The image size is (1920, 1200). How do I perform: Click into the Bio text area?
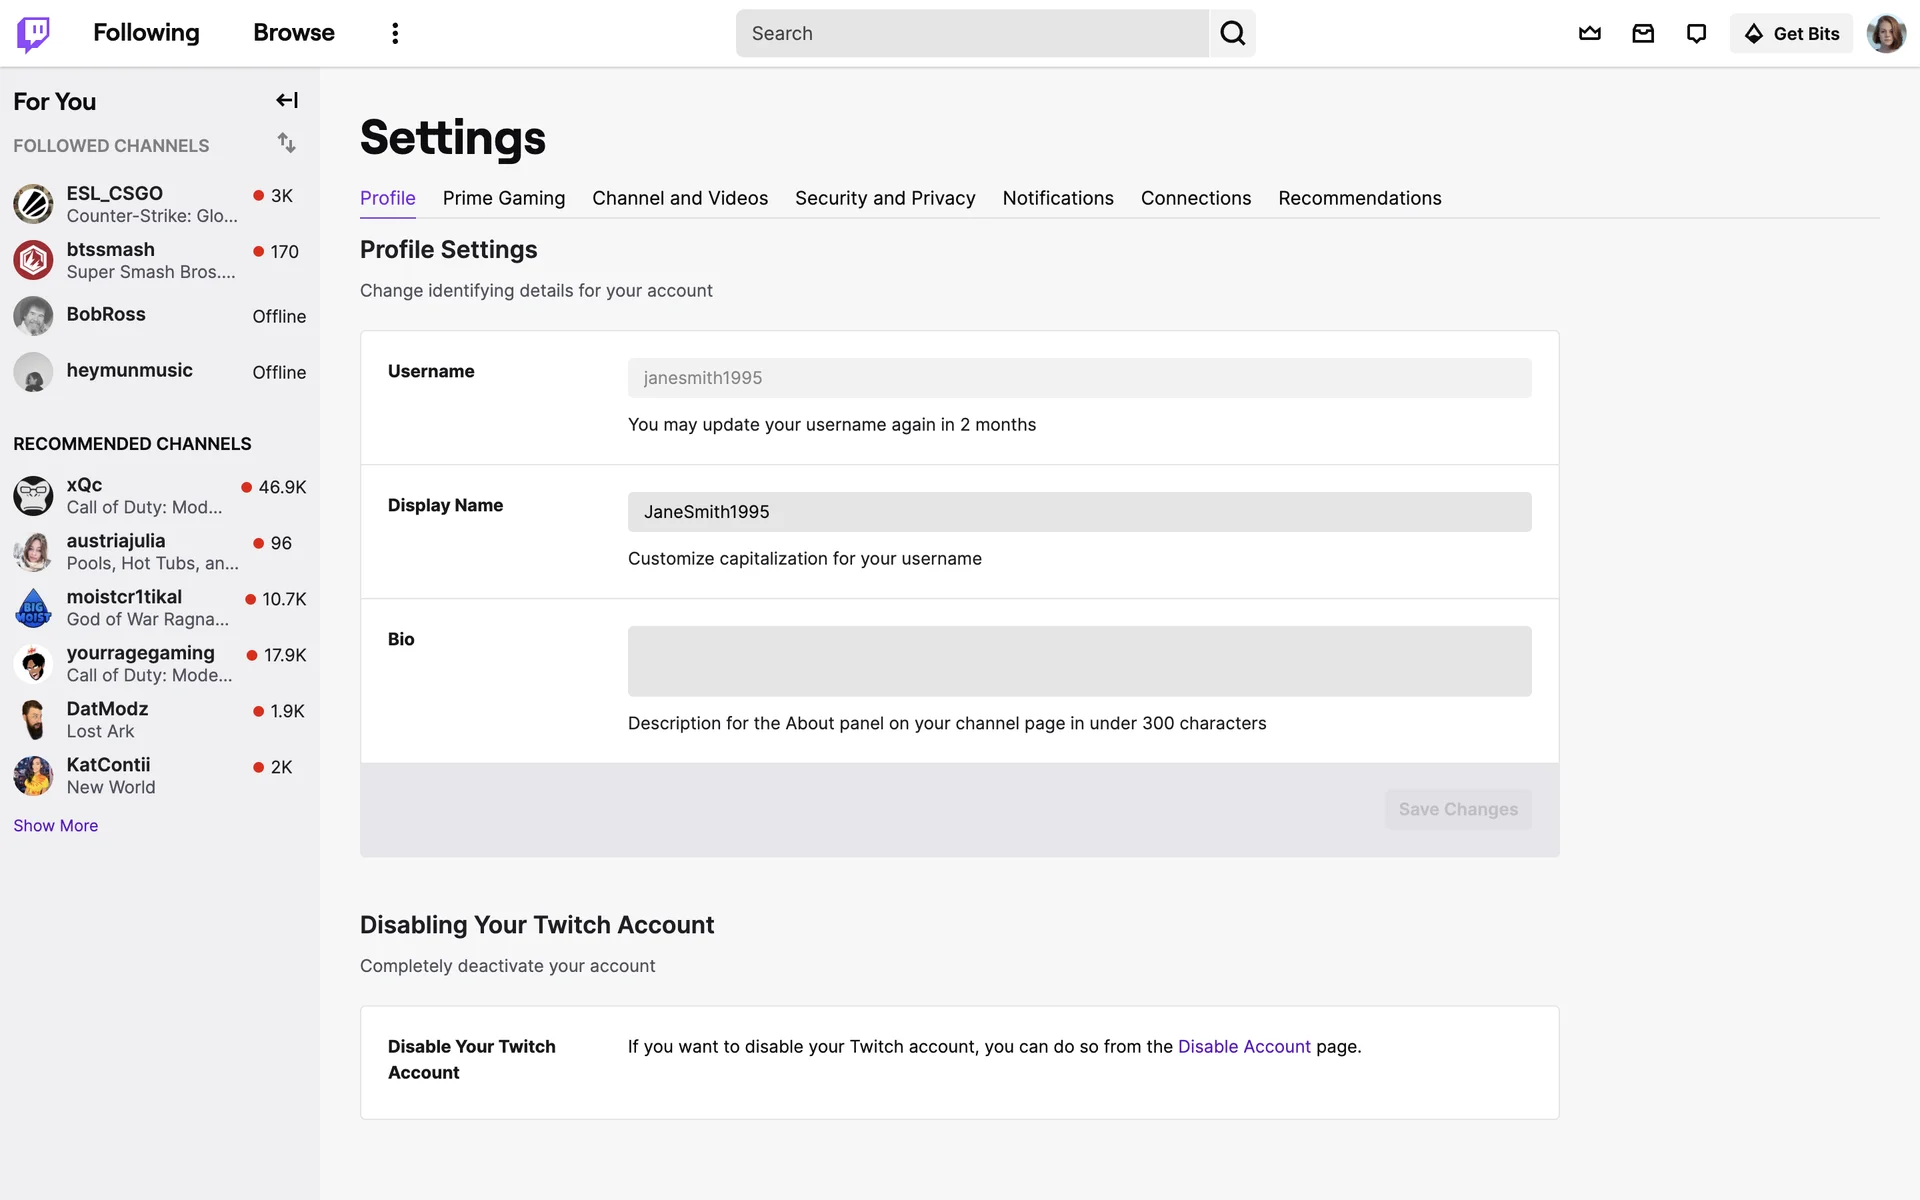coord(1079,661)
